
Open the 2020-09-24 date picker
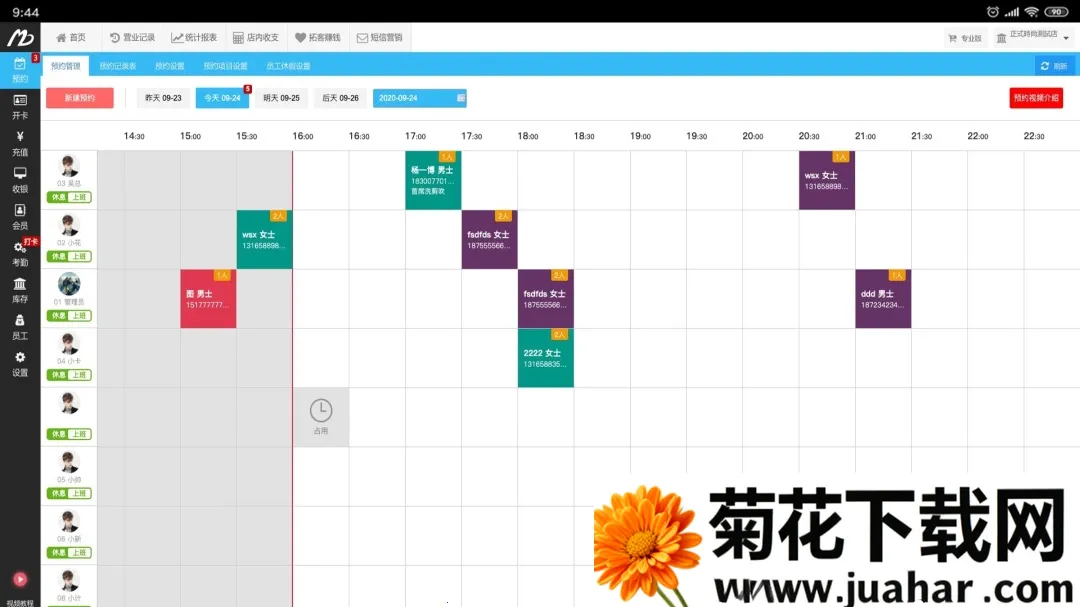pyautogui.click(x=419, y=98)
